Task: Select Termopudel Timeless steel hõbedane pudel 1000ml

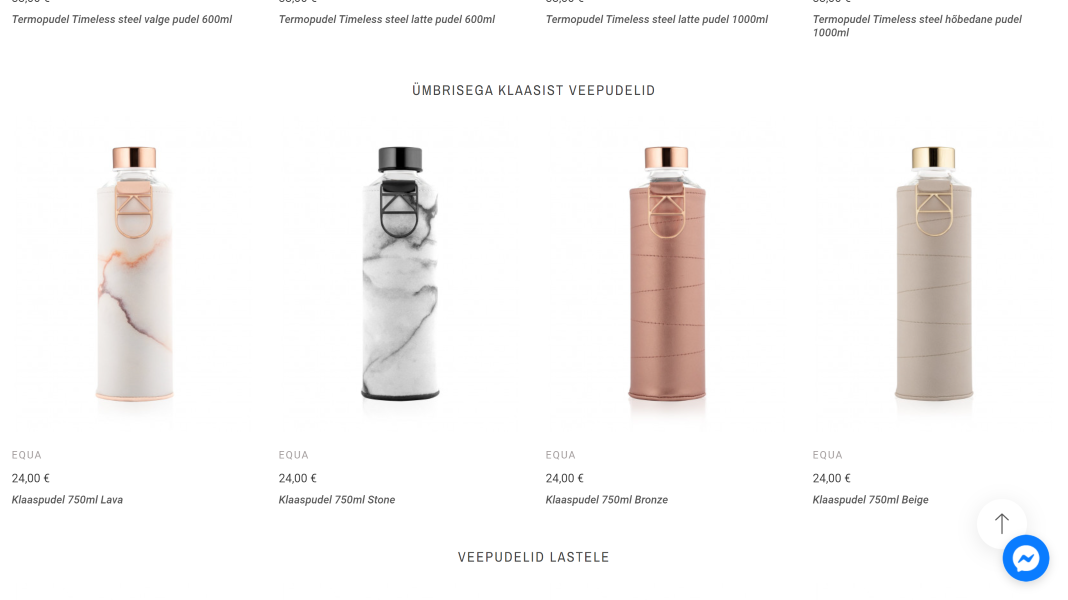Action: click(917, 26)
